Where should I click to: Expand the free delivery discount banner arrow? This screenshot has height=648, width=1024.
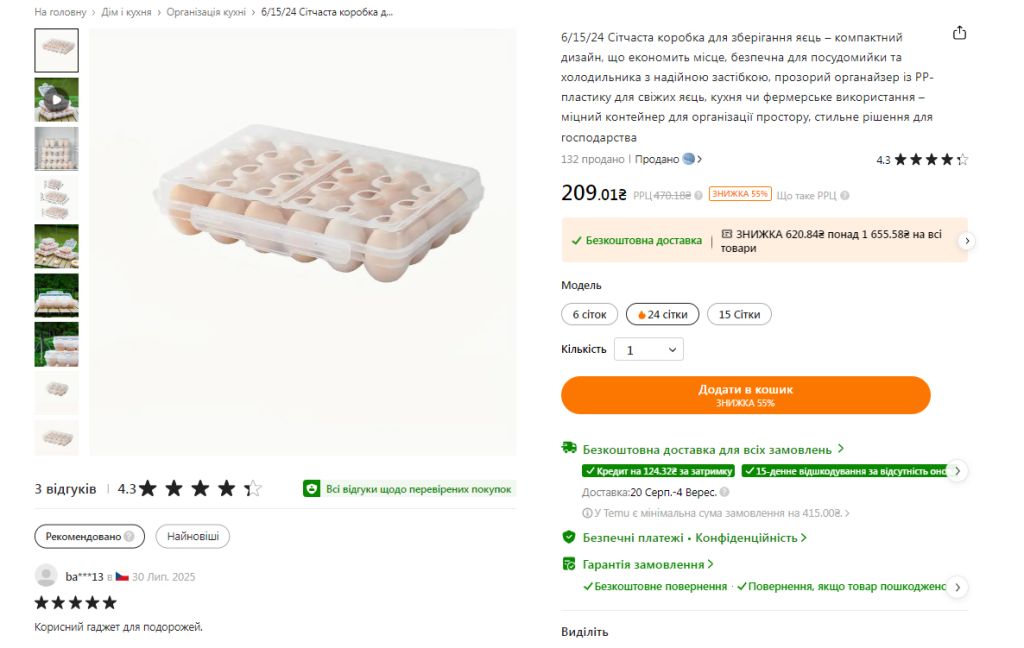pyautogui.click(x=967, y=241)
